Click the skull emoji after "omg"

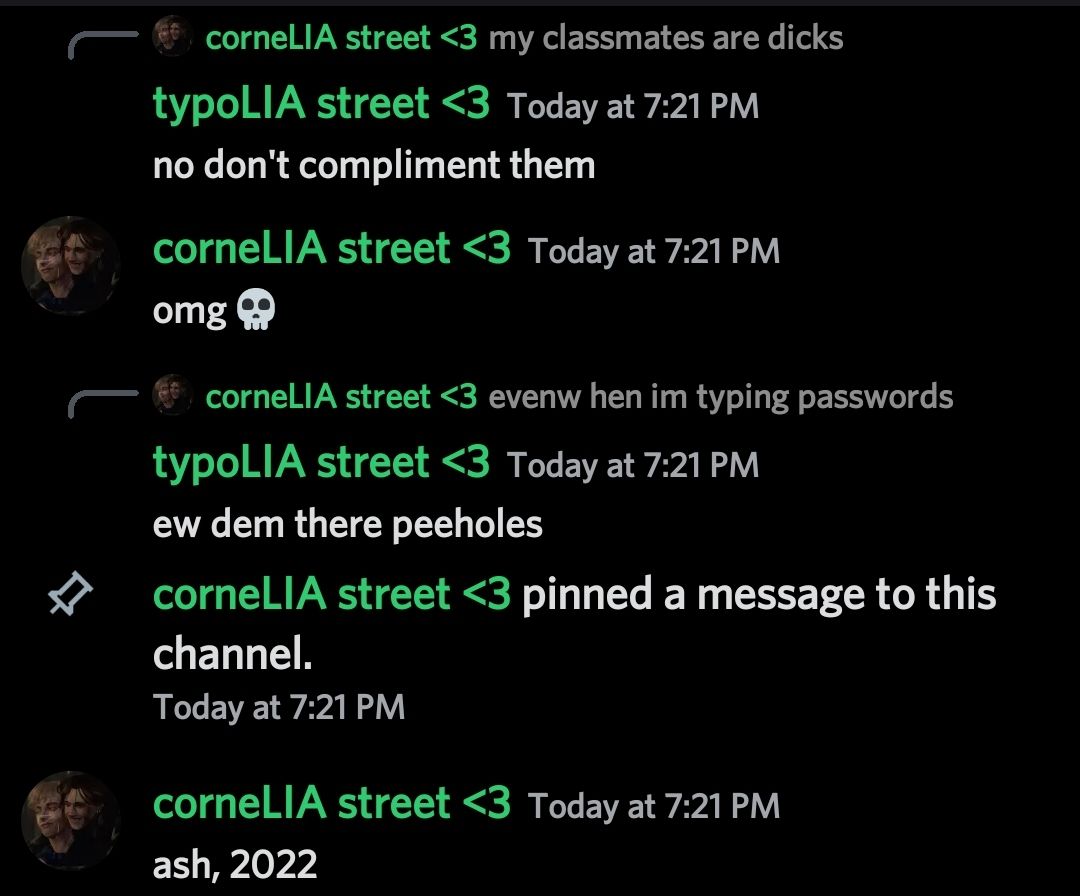click(x=256, y=309)
